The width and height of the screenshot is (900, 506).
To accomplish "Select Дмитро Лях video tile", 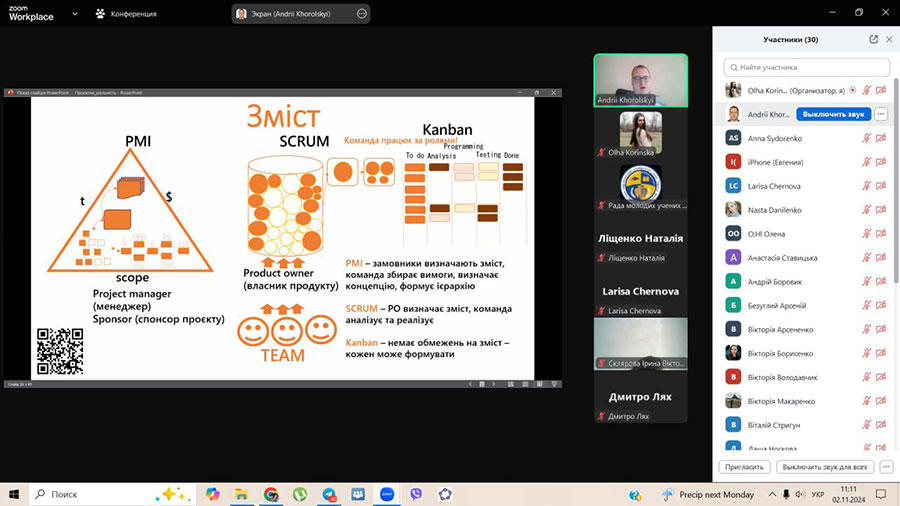I will click(x=641, y=397).
